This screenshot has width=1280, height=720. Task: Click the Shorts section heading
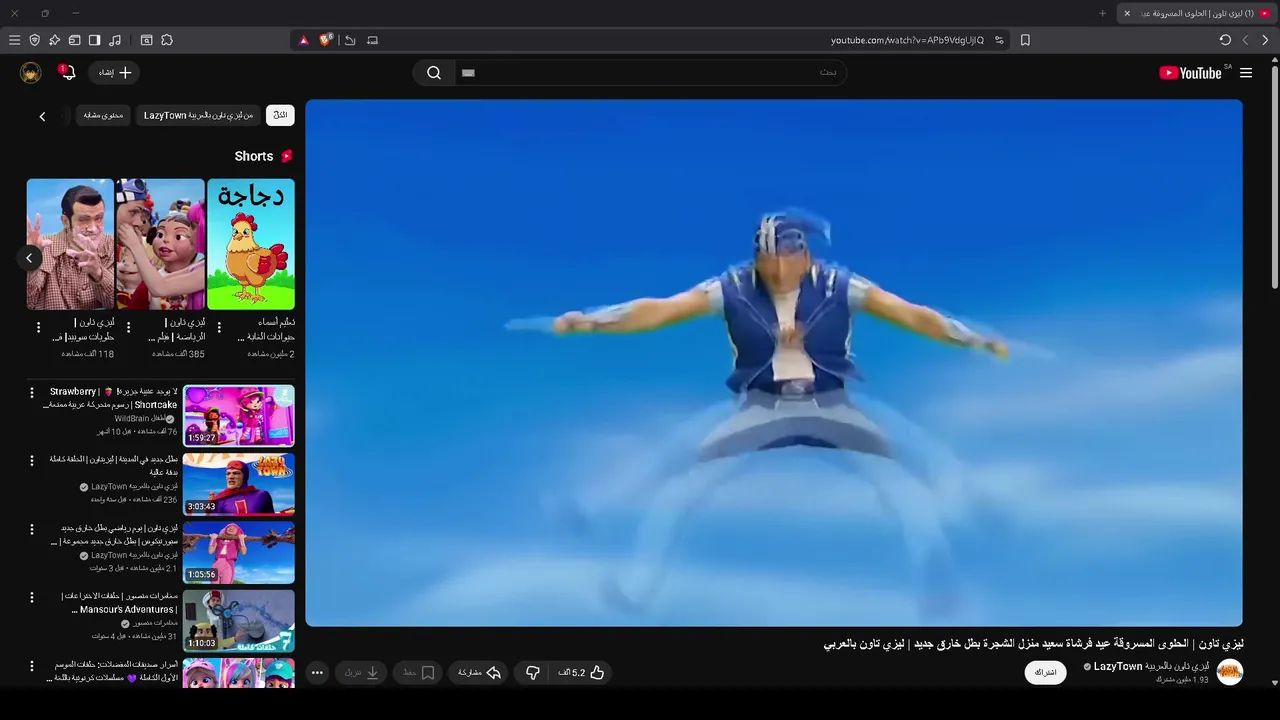click(264, 156)
